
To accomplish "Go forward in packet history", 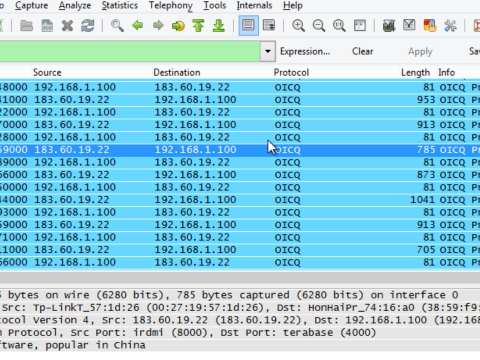I will click(x=158, y=26).
